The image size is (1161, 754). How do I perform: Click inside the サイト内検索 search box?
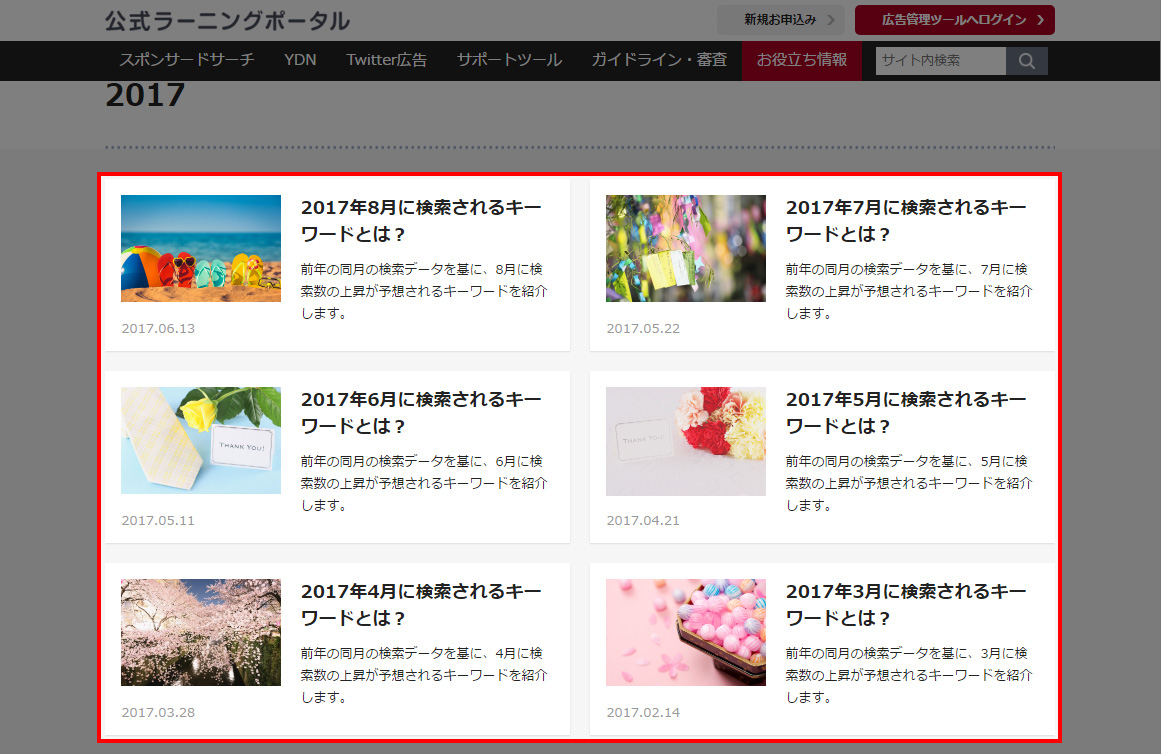[938, 60]
